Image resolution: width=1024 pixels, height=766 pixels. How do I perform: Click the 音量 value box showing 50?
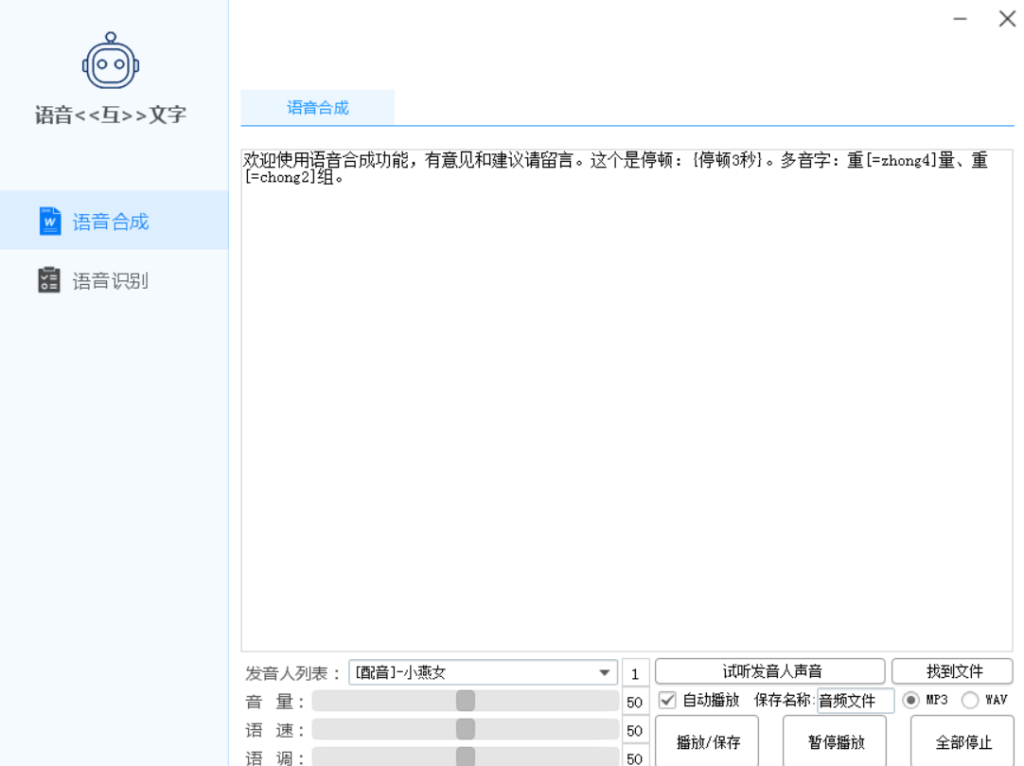point(635,702)
